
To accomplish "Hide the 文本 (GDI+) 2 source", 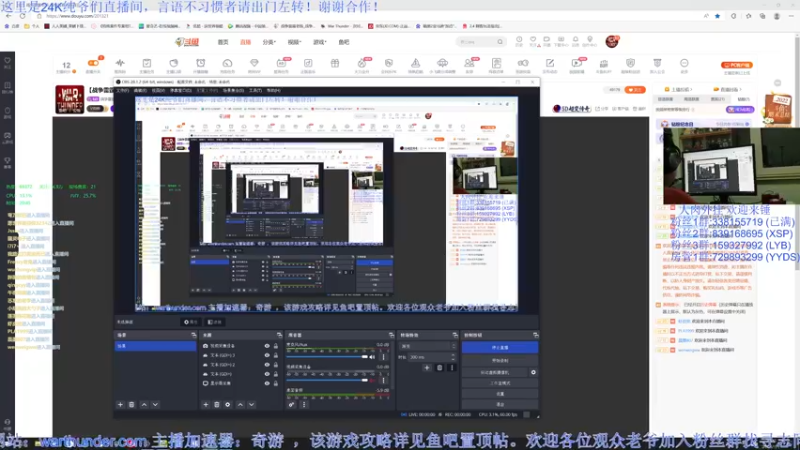I will pos(267,365).
